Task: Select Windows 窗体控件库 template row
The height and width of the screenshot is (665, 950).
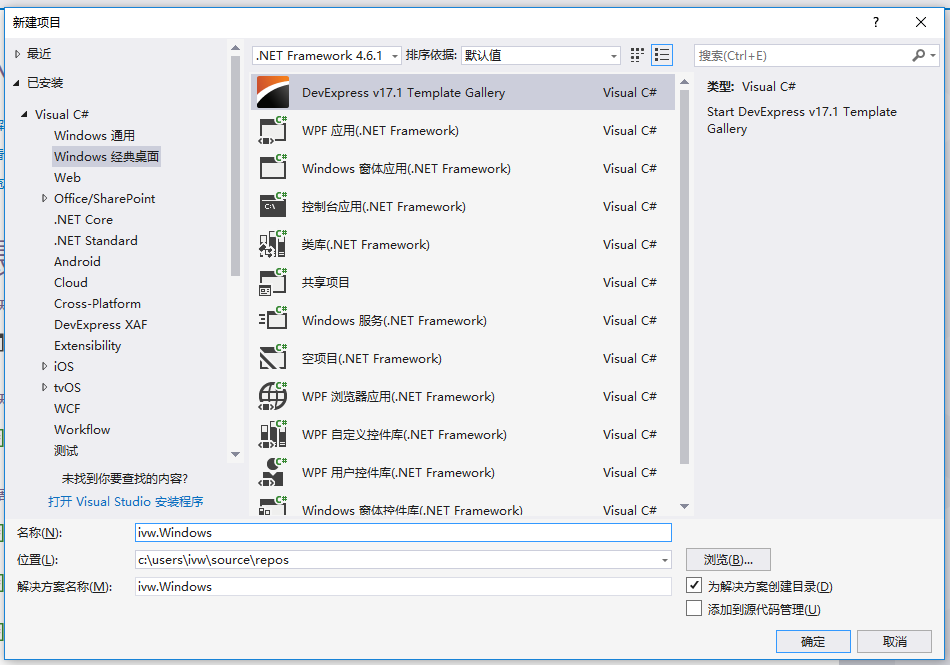Action: [462, 506]
